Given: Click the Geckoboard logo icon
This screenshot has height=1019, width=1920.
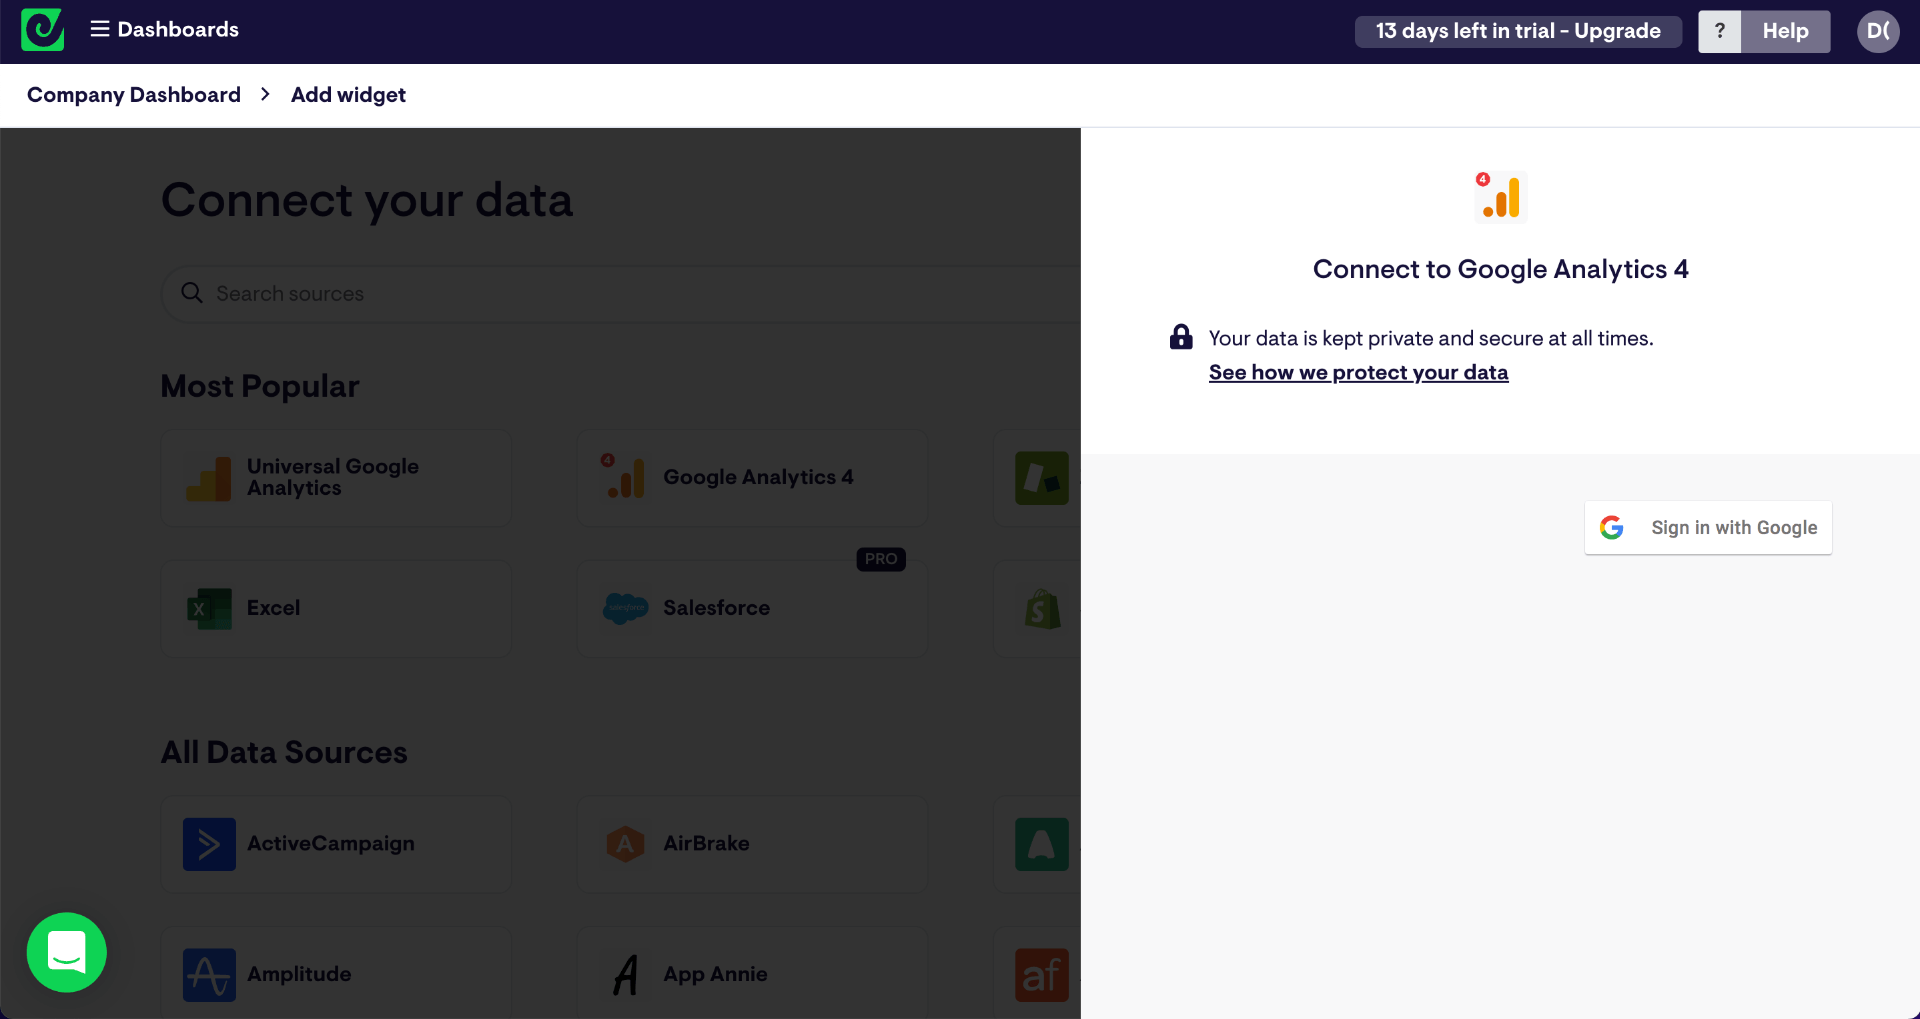Looking at the screenshot, I should coord(42,30).
